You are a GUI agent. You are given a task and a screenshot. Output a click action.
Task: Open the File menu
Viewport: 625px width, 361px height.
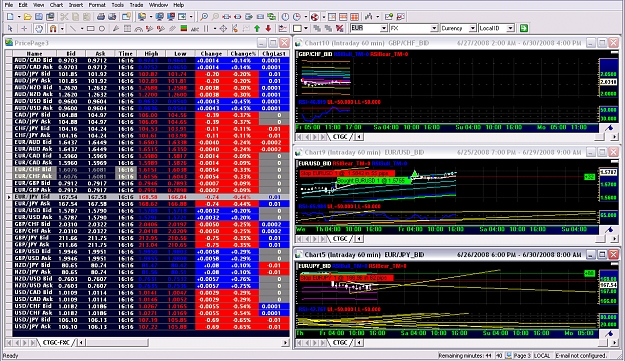(8, 5)
